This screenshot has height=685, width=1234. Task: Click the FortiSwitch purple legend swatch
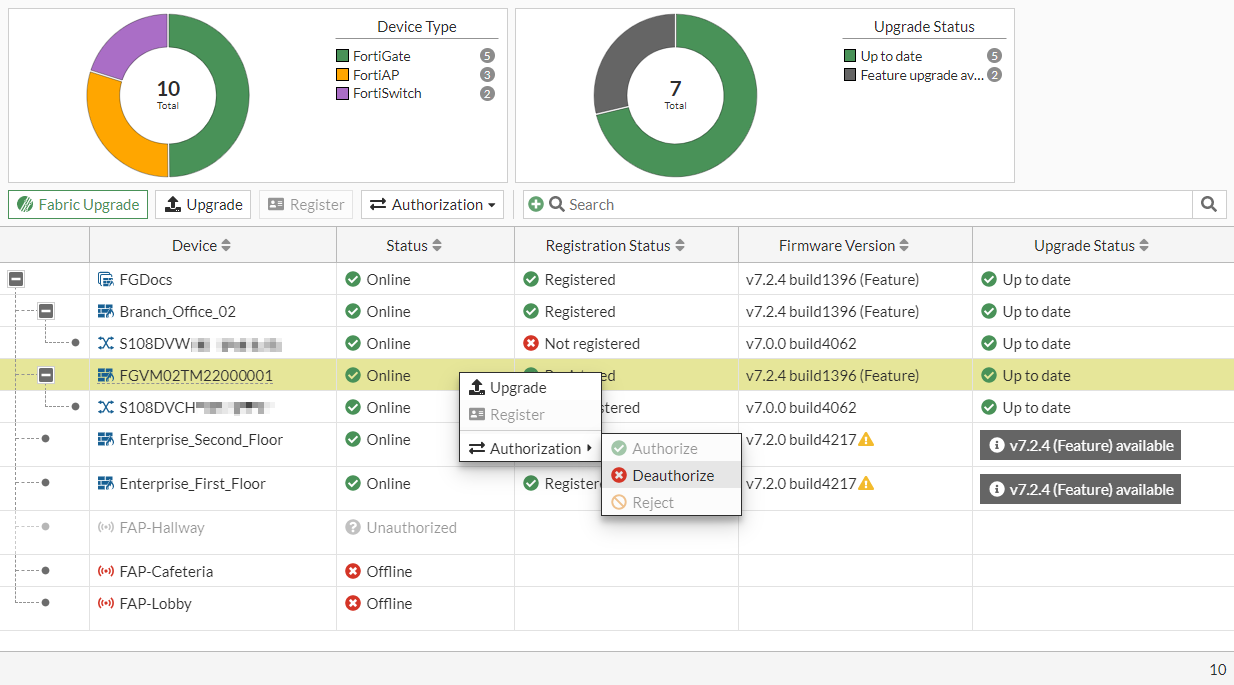click(x=343, y=93)
